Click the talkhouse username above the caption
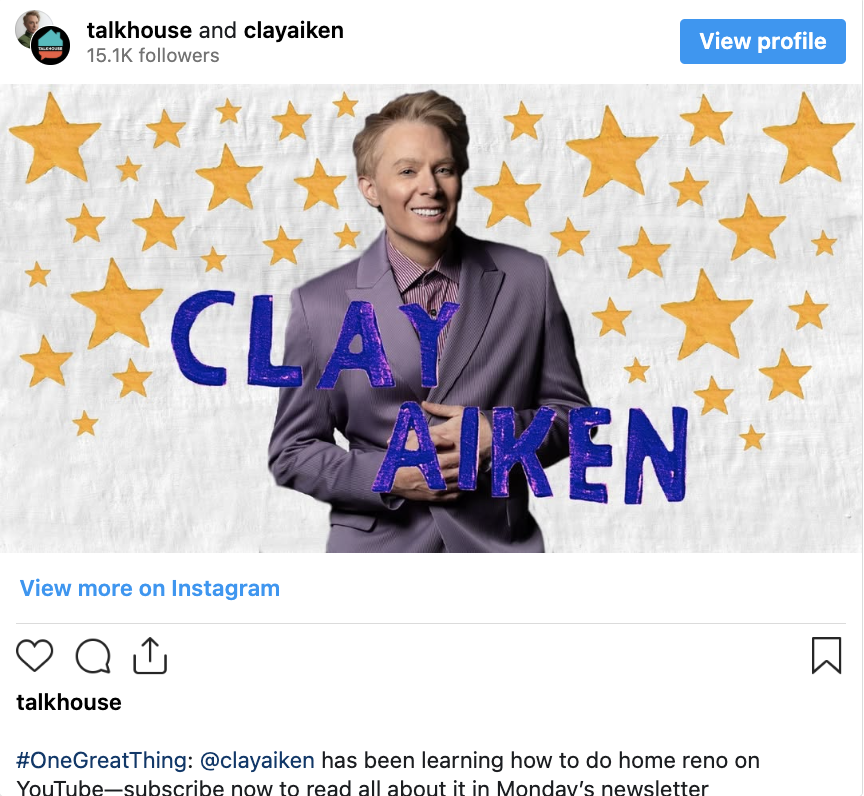864x796 pixels. (x=69, y=702)
